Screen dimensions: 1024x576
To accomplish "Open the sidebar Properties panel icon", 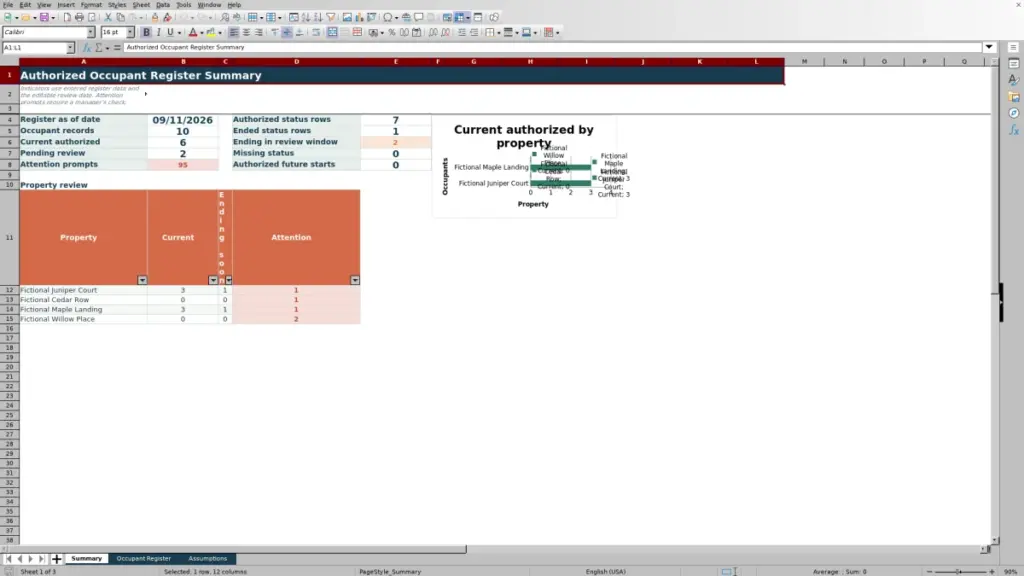I will 1014,63.
